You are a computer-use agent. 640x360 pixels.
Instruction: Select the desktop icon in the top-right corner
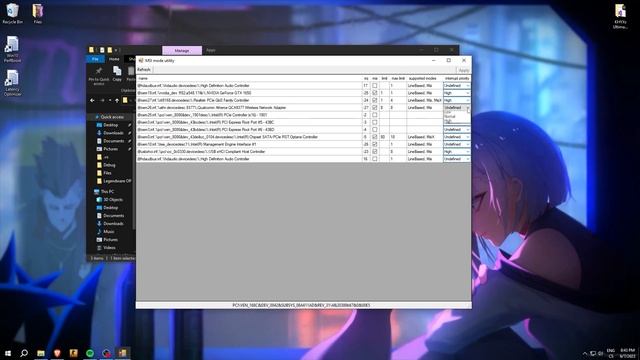(620, 16)
